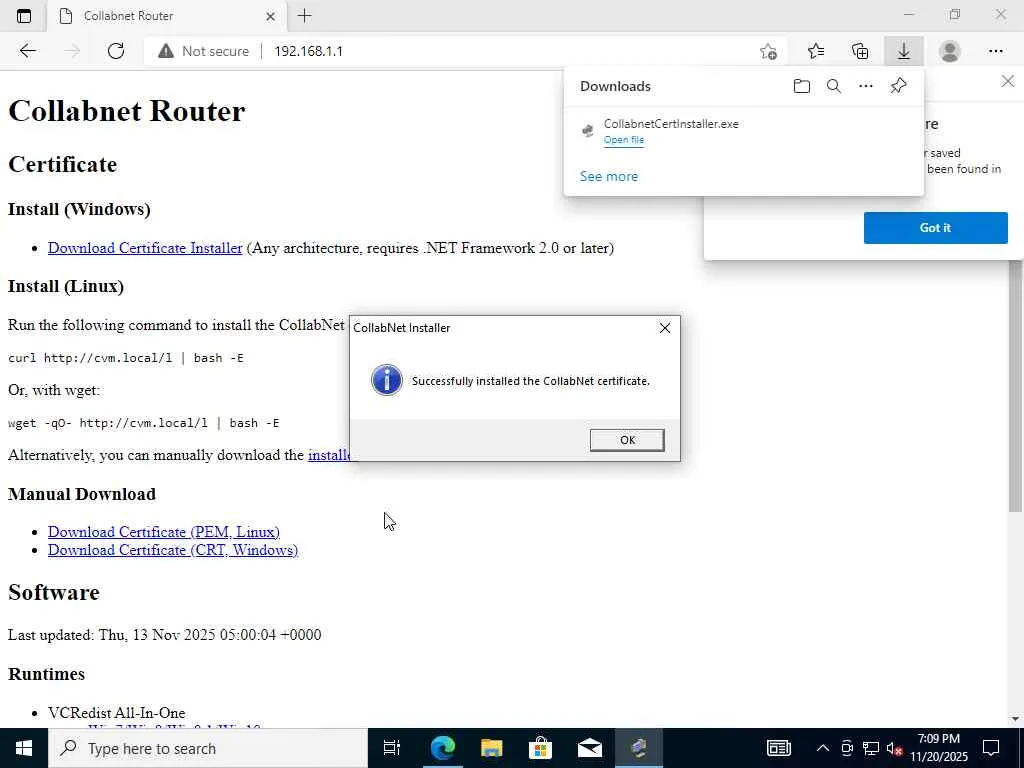Toggle the Downloads toolbar button

click(904, 51)
